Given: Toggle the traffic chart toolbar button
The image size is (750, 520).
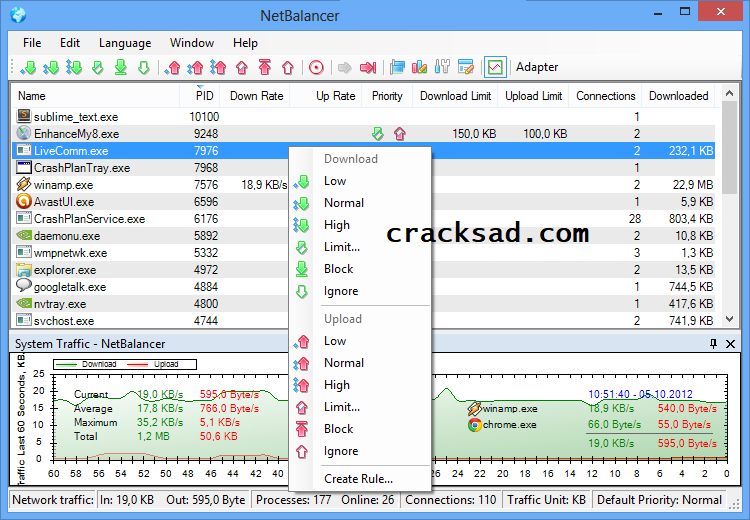Looking at the screenshot, I should 495,67.
